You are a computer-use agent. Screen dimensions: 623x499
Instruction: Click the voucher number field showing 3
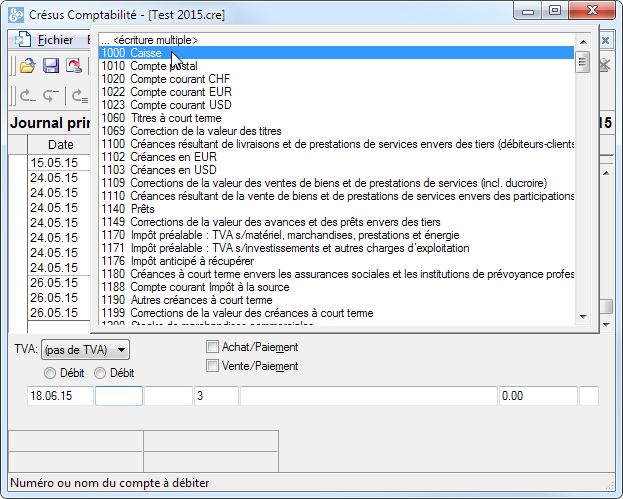coord(217,396)
